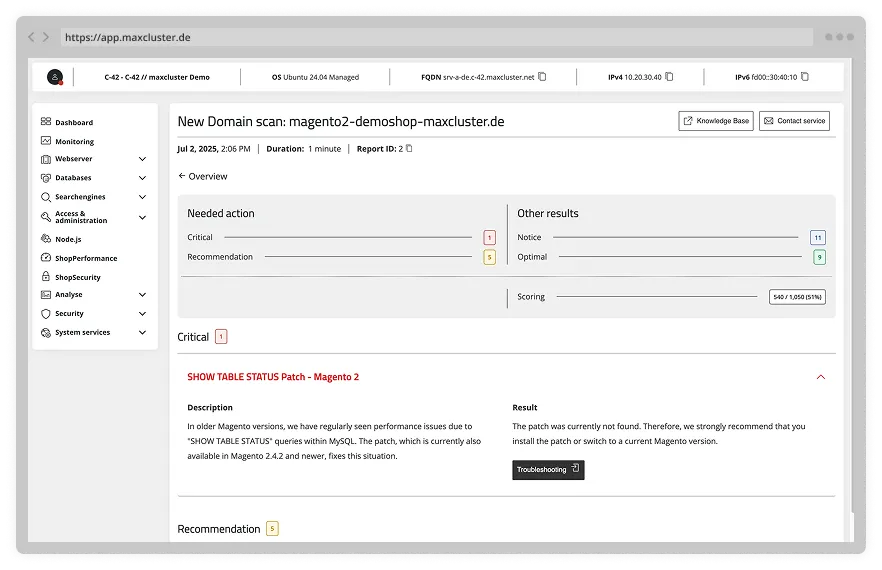This screenshot has width=882, height=570.
Task: Click the Jul 2, 2025, 2:06 PM date
Action: click(214, 149)
